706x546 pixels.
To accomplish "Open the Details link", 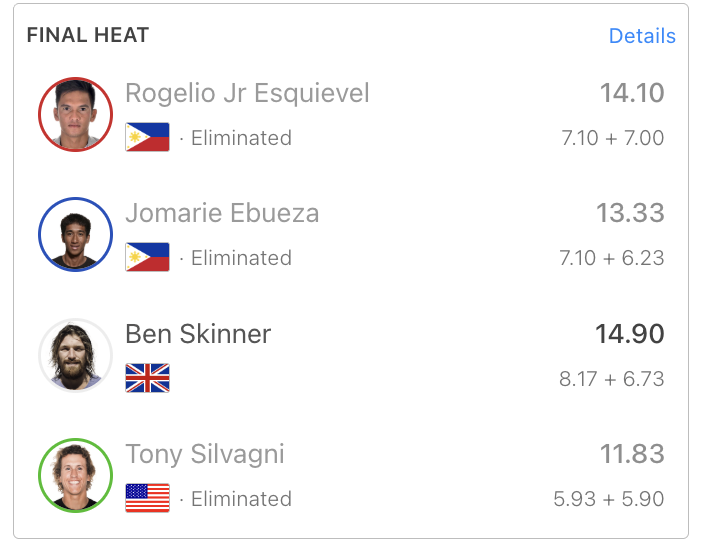I will [x=642, y=36].
